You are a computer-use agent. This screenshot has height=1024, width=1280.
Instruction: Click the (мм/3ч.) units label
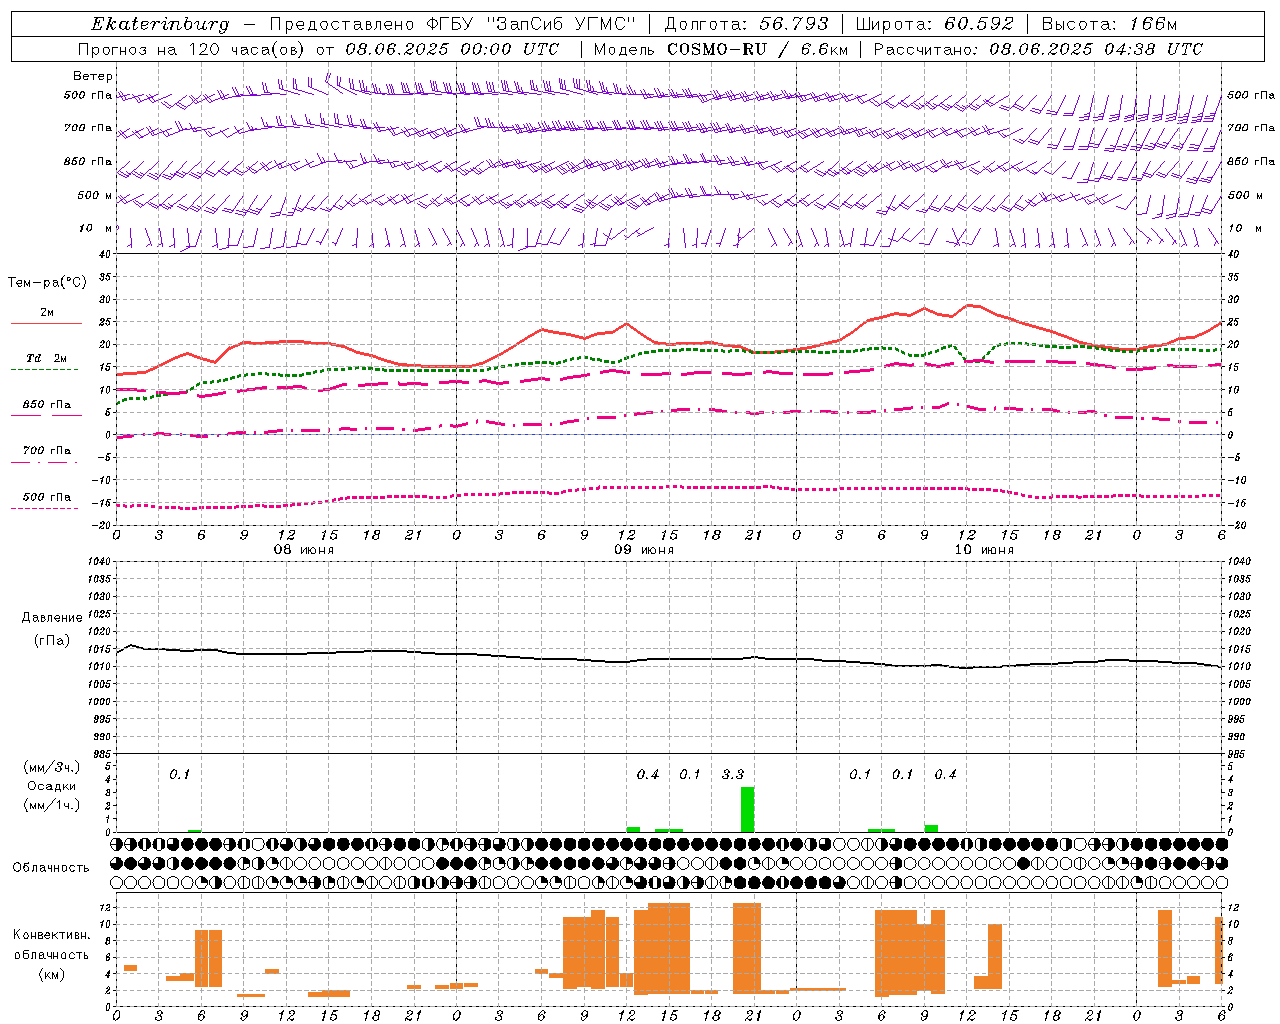[x=52, y=767]
